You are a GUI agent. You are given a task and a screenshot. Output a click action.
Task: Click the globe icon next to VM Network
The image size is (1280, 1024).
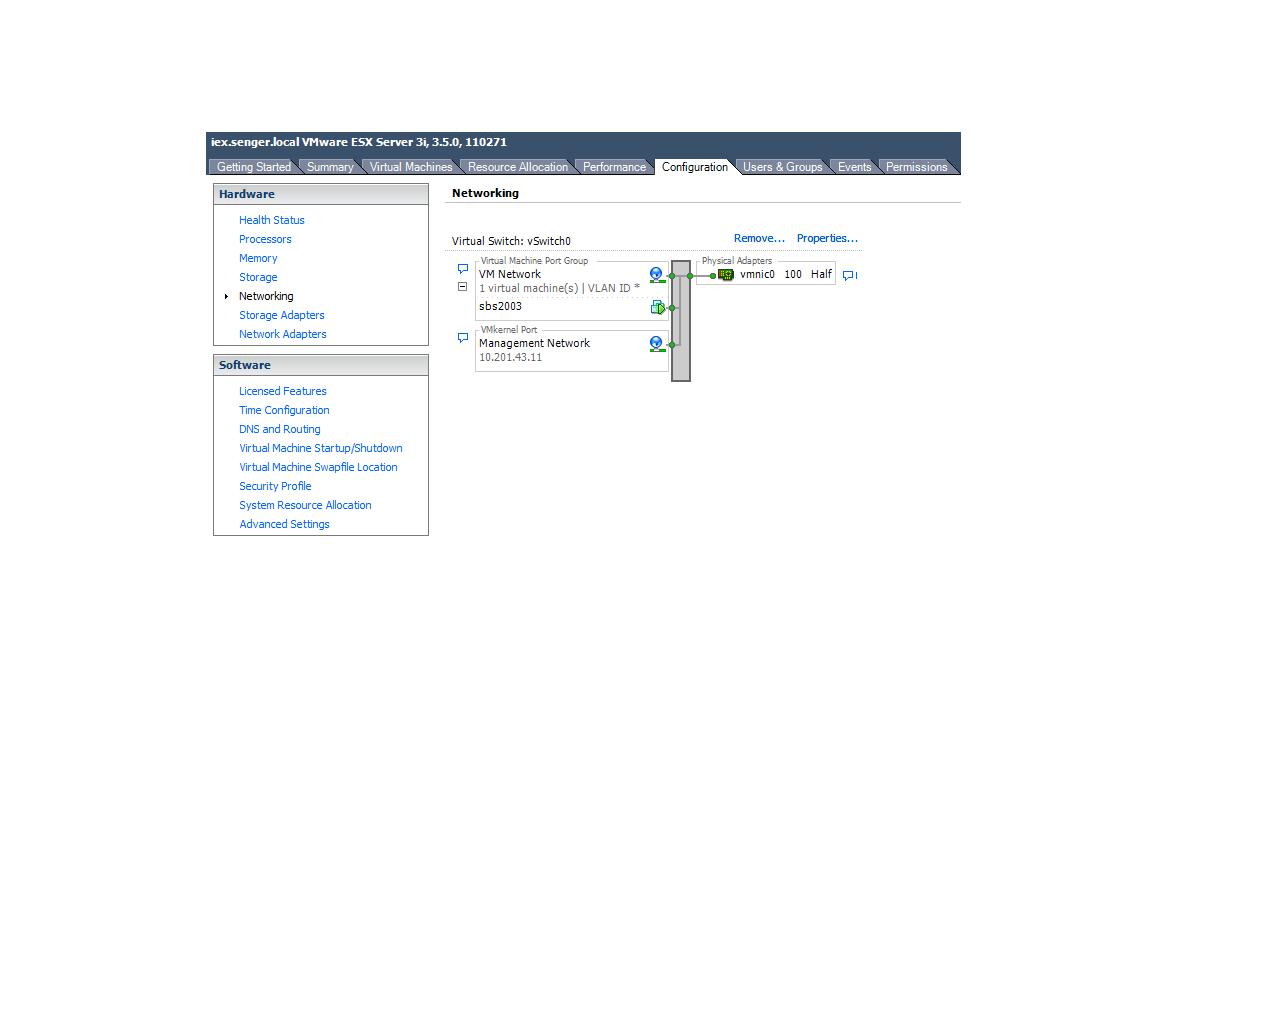coord(655,273)
